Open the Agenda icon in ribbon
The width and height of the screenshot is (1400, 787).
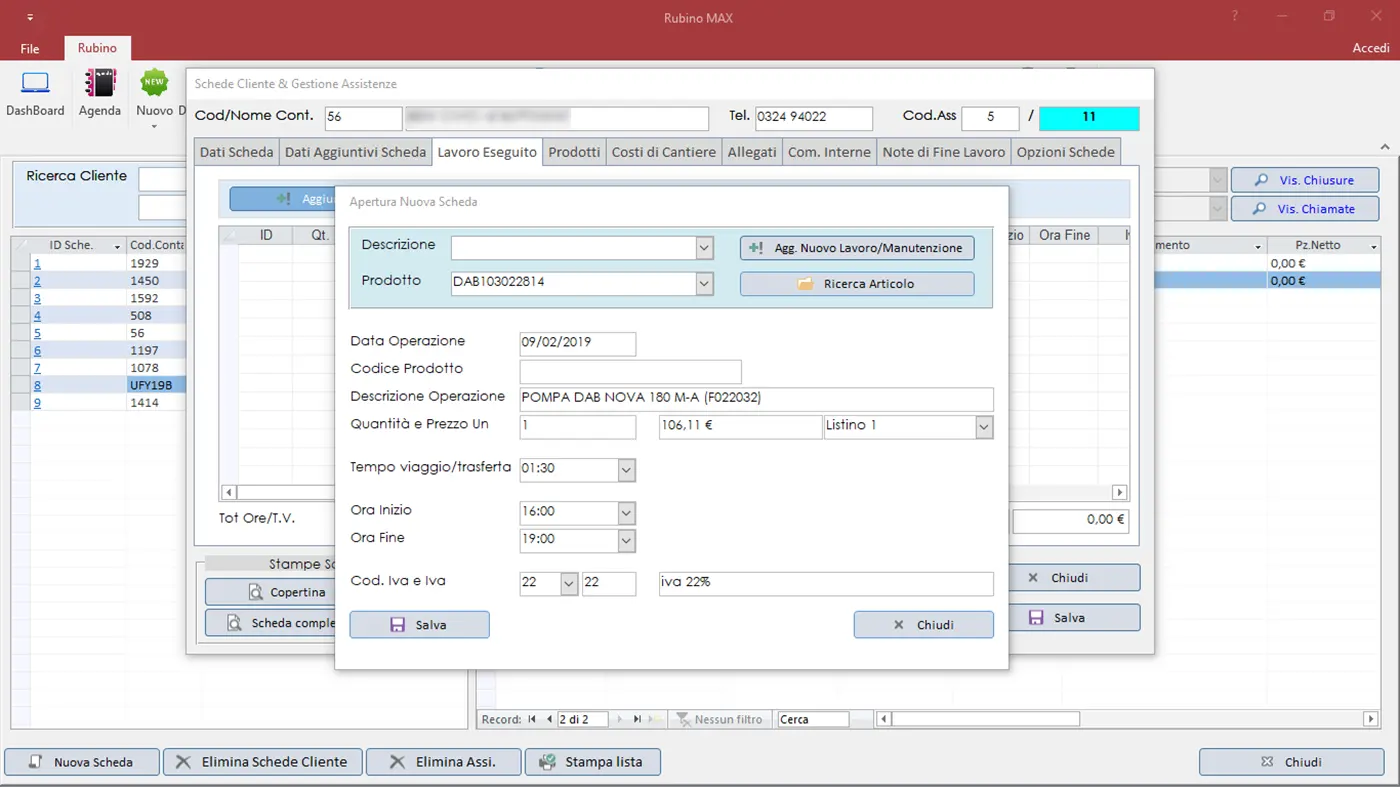[100, 93]
